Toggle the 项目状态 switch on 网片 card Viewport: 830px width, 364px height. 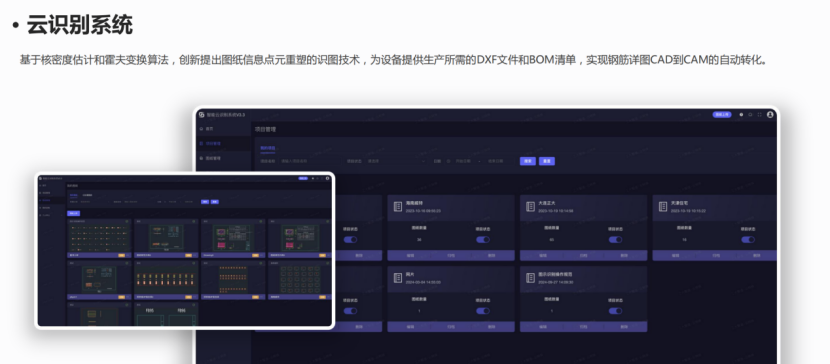coord(483,311)
